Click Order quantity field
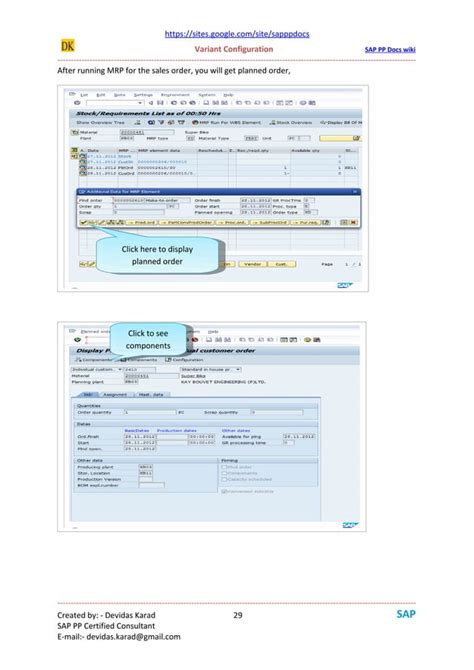Viewport: 474px width, 670px height. click(150, 412)
